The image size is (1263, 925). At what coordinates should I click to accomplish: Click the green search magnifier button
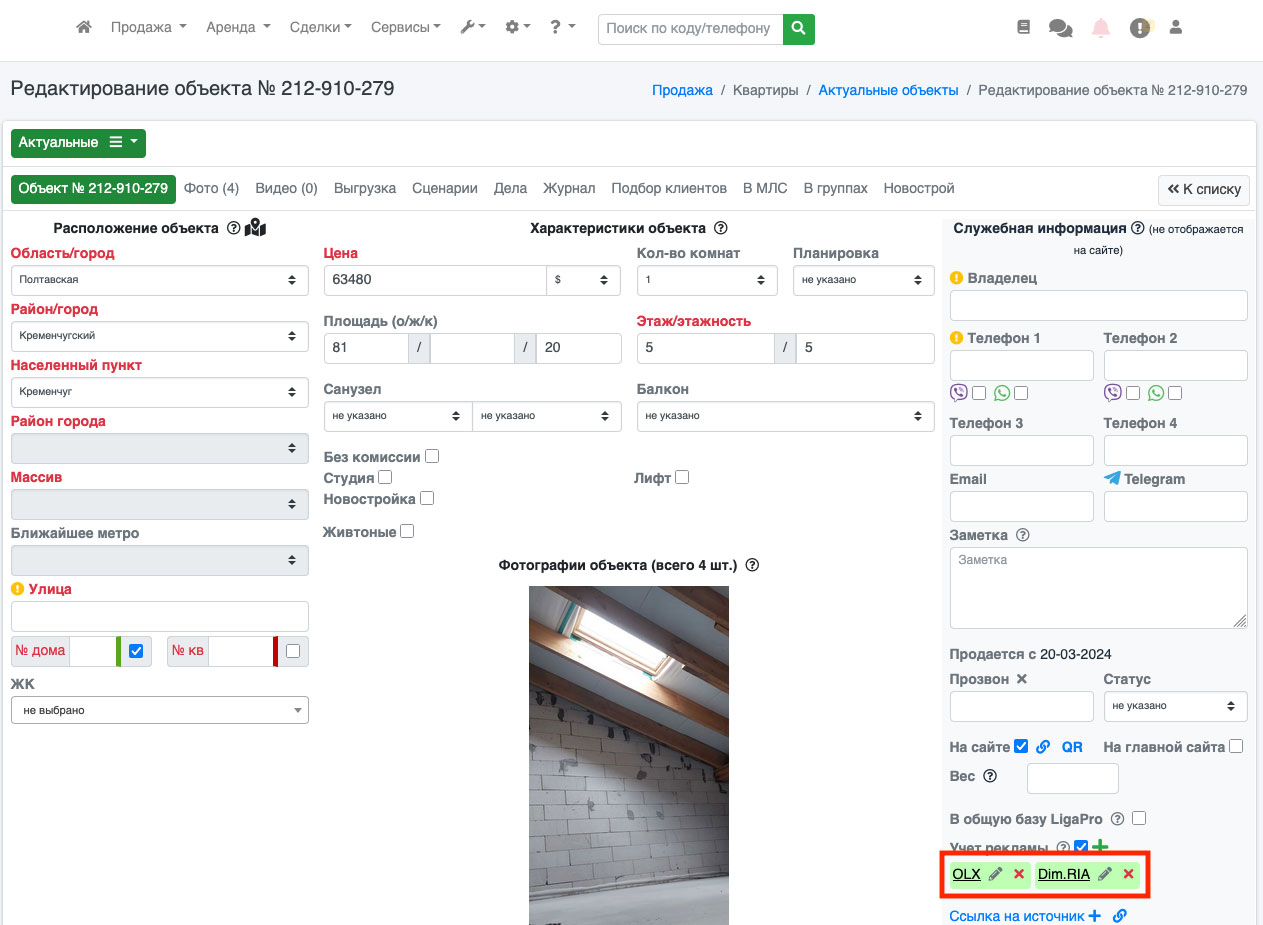click(x=798, y=28)
